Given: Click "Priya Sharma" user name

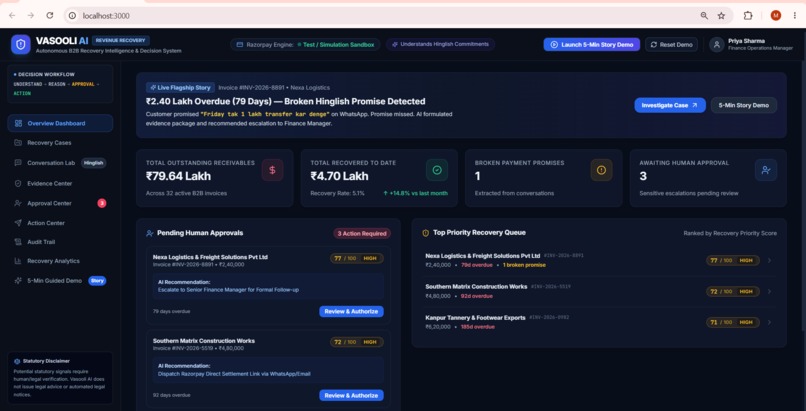Looking at the screenshot, I should coord(746,41).
